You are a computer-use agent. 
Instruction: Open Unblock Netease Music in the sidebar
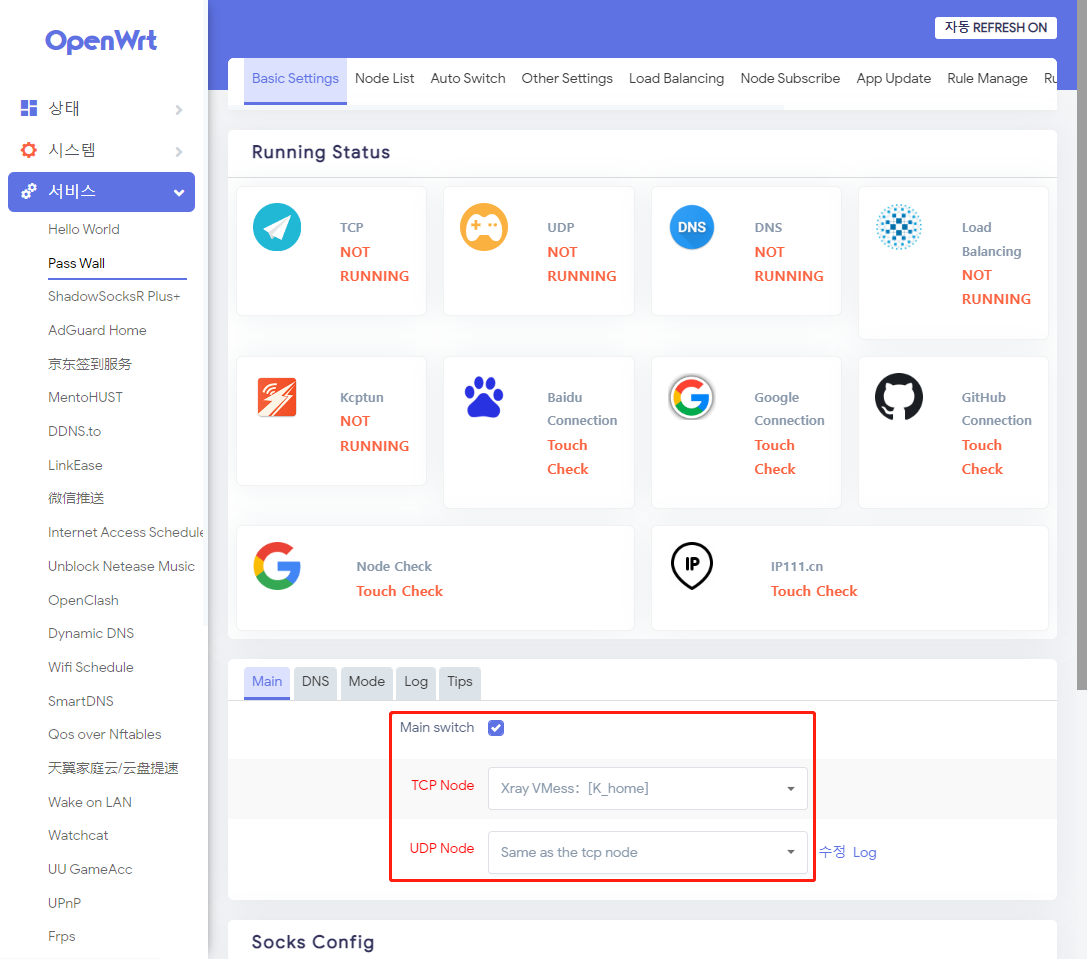point(121,567)
